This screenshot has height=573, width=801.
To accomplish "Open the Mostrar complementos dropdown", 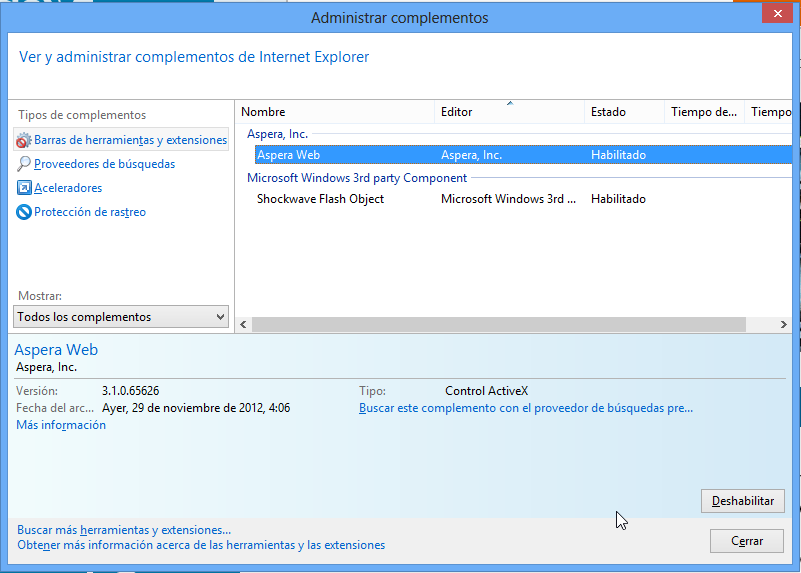I will click(122, 317).
